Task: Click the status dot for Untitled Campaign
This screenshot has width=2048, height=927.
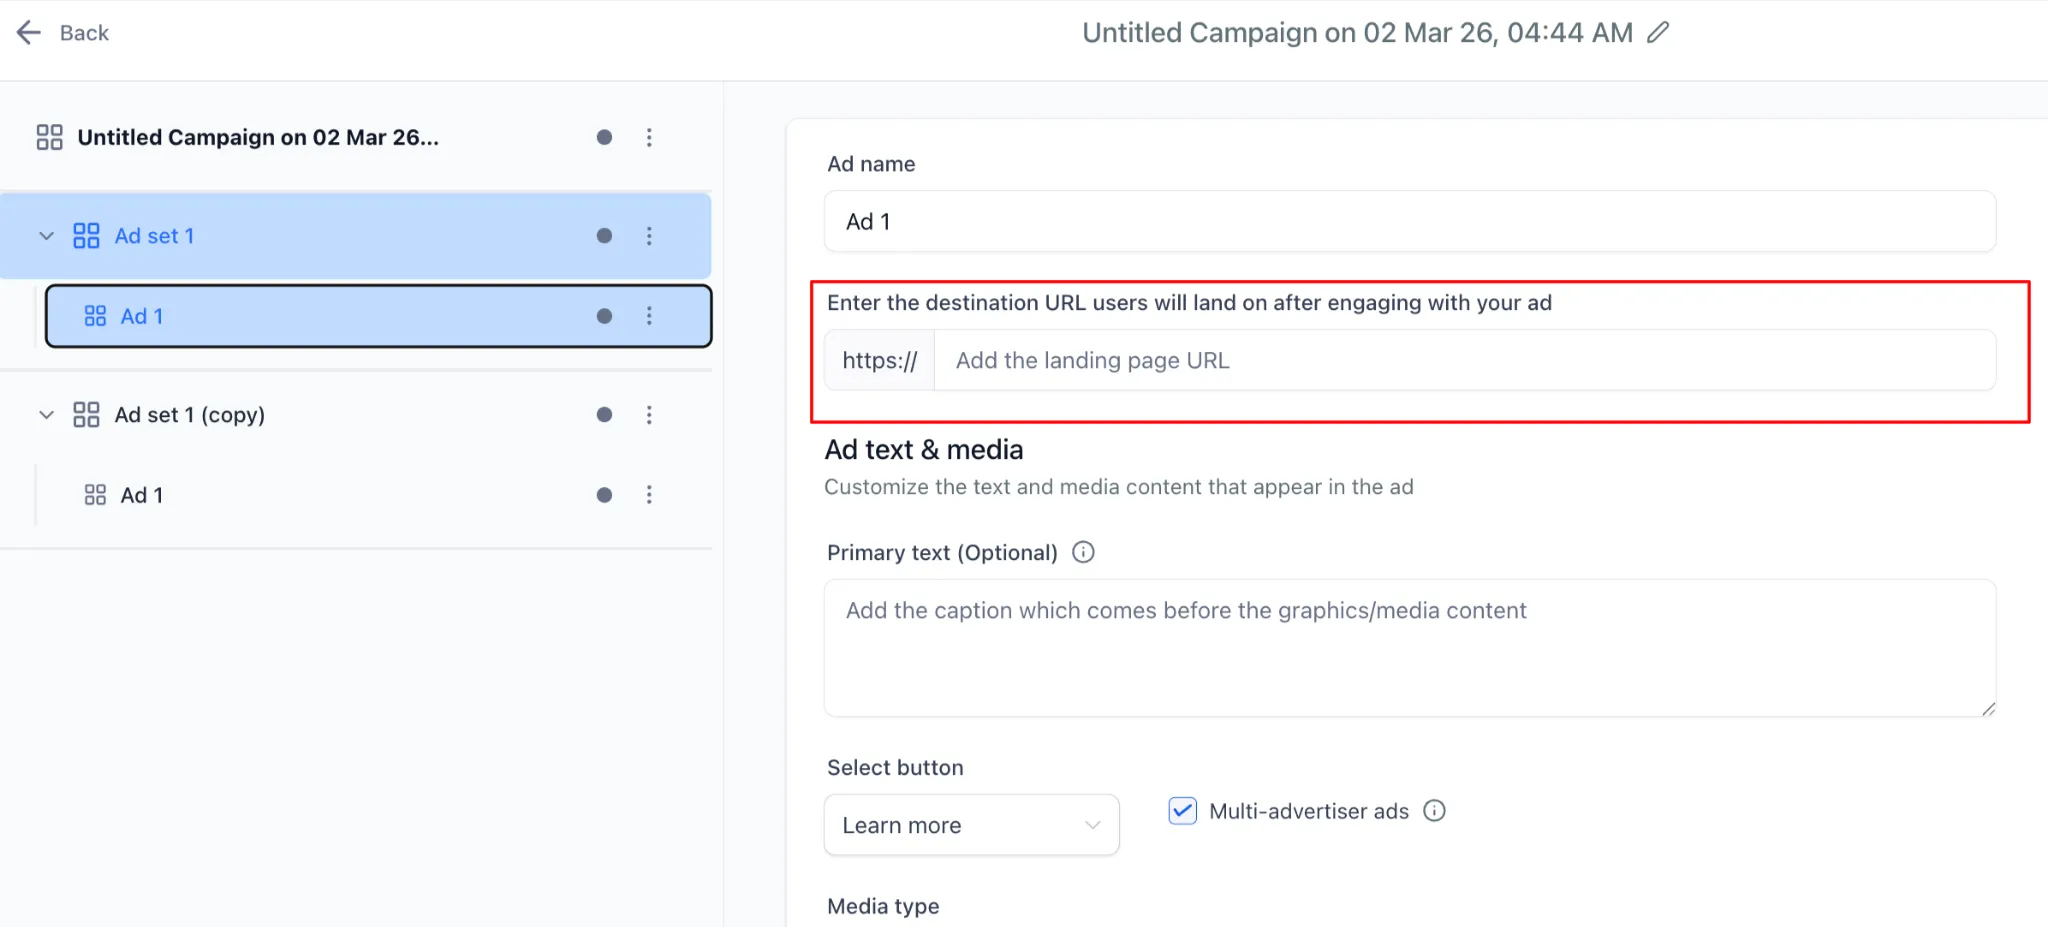Action: [x=604, y=137]
